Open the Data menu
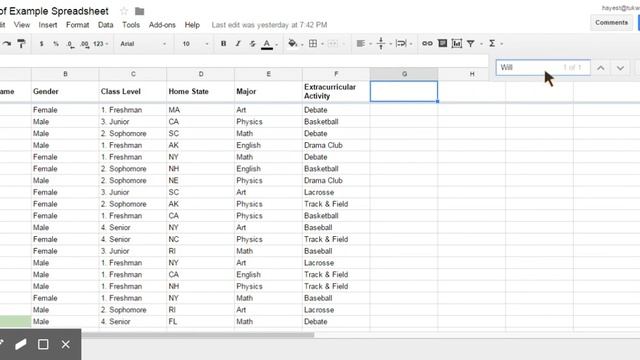This screenshot has height=360, width=640. point(105,25)
